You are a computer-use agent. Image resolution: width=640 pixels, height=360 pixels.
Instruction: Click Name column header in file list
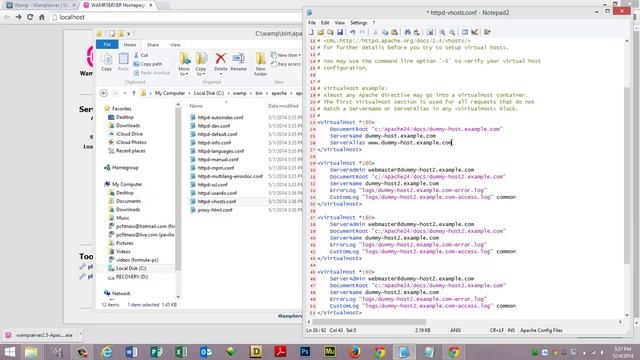pos(196,106)
